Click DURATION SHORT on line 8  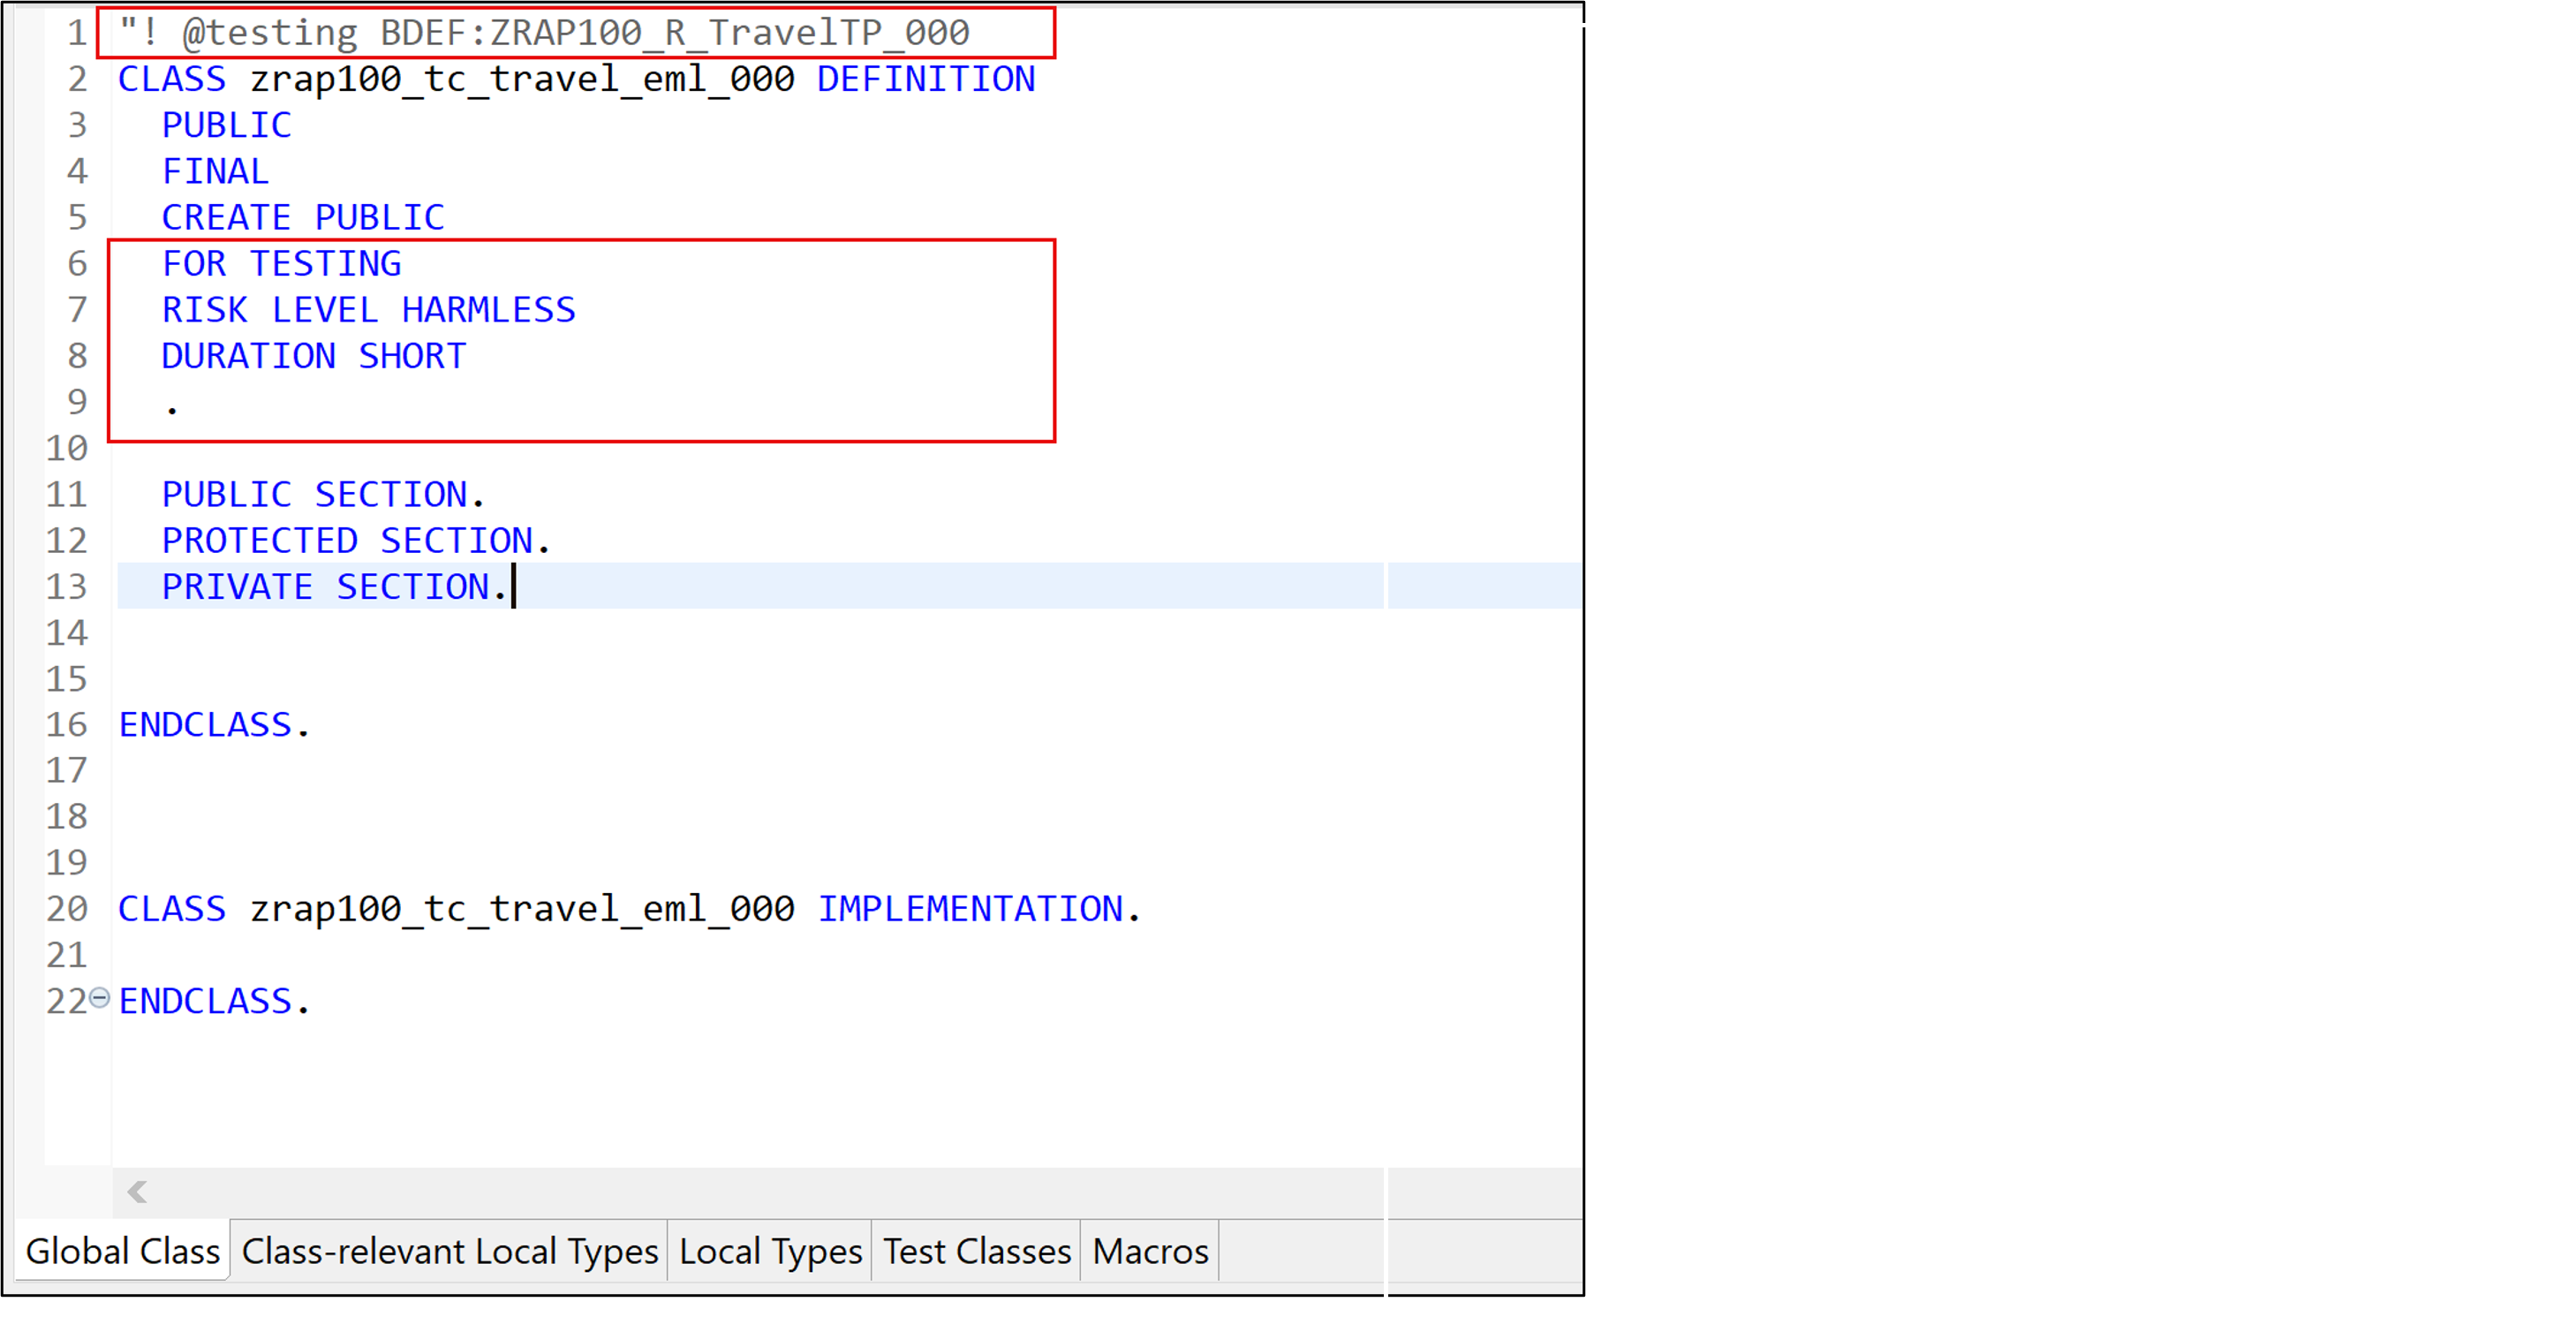(x=314, y=355)
